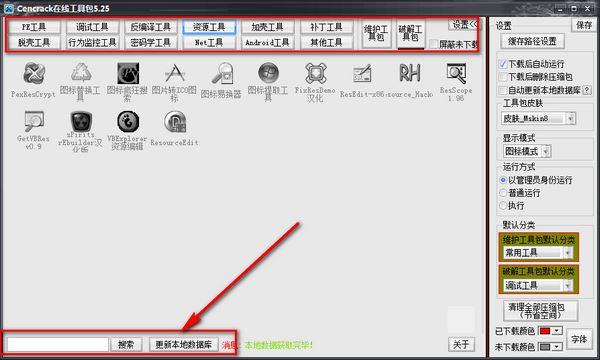Enable 下载后删除压缩包 checkbox
The height and width of the screenshot is (360, 600).
tap(503, 77)
